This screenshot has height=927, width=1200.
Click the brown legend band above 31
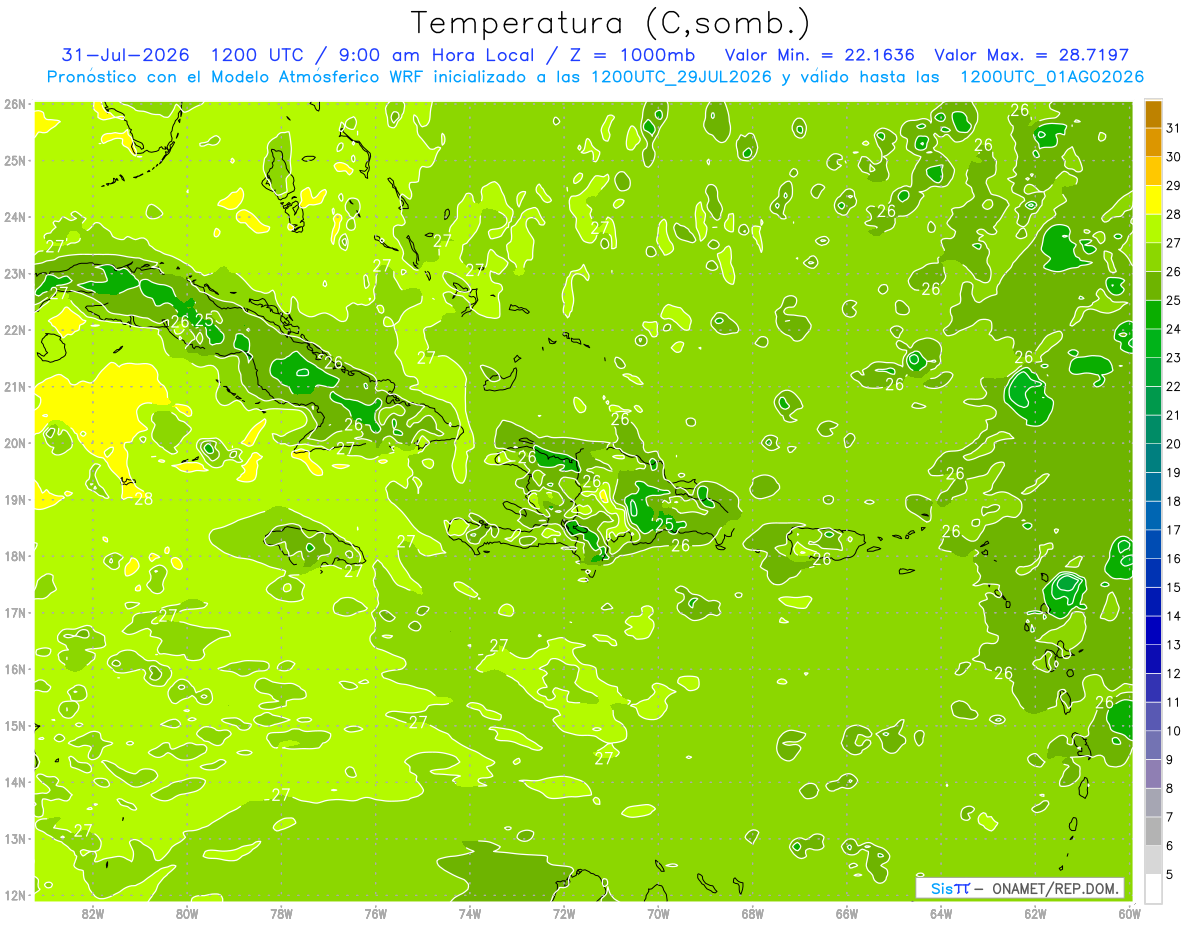click(x=1153, y=115)
